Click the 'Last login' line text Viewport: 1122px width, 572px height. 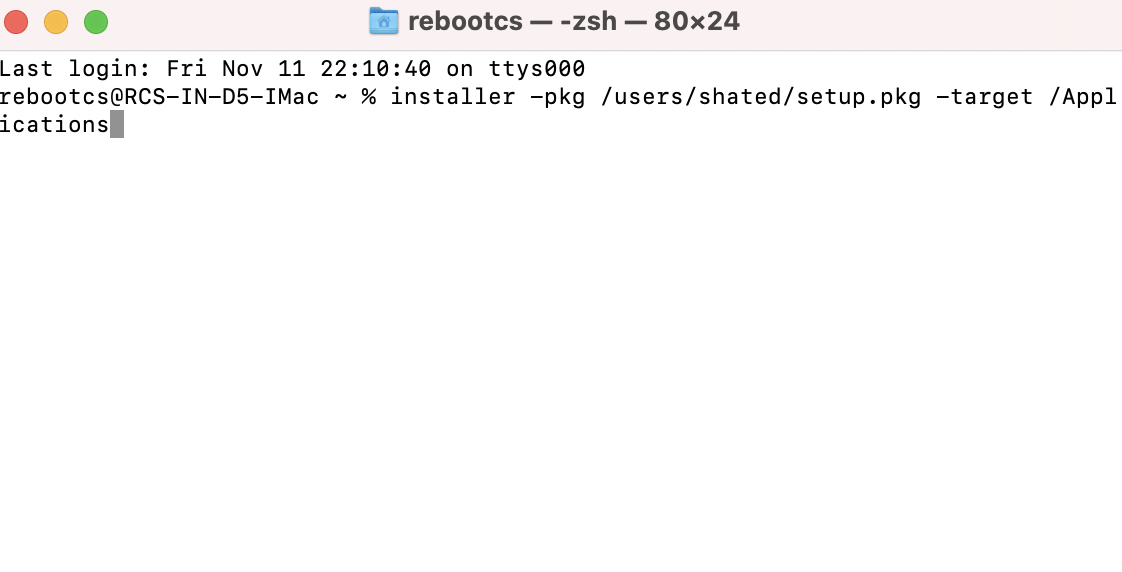click(x=293, y=69)
